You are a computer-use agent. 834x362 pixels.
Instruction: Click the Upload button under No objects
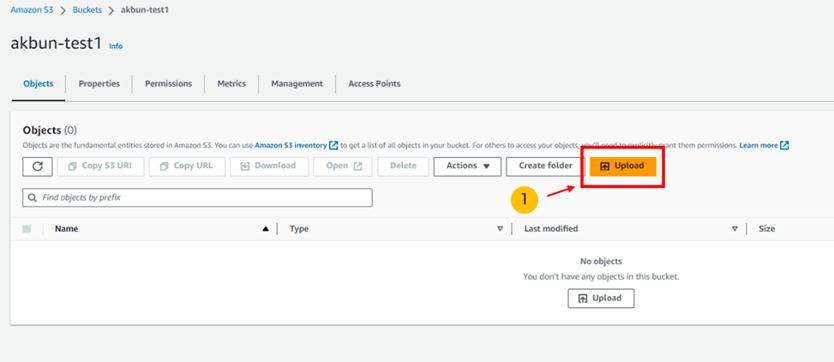[x=601, y=298]
